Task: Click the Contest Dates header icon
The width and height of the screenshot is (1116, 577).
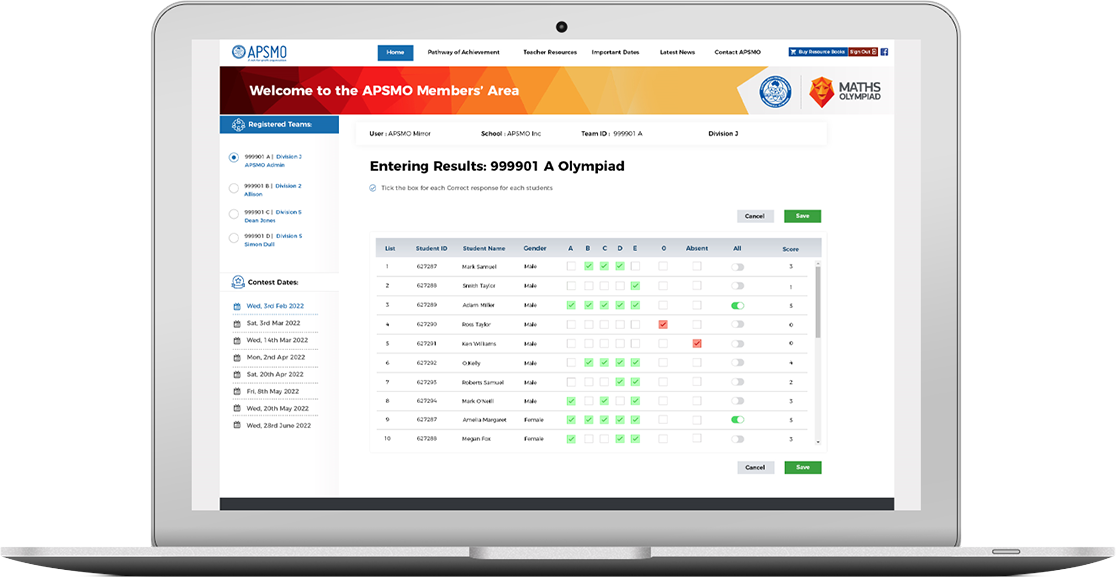Action: (x=238, y=282)
